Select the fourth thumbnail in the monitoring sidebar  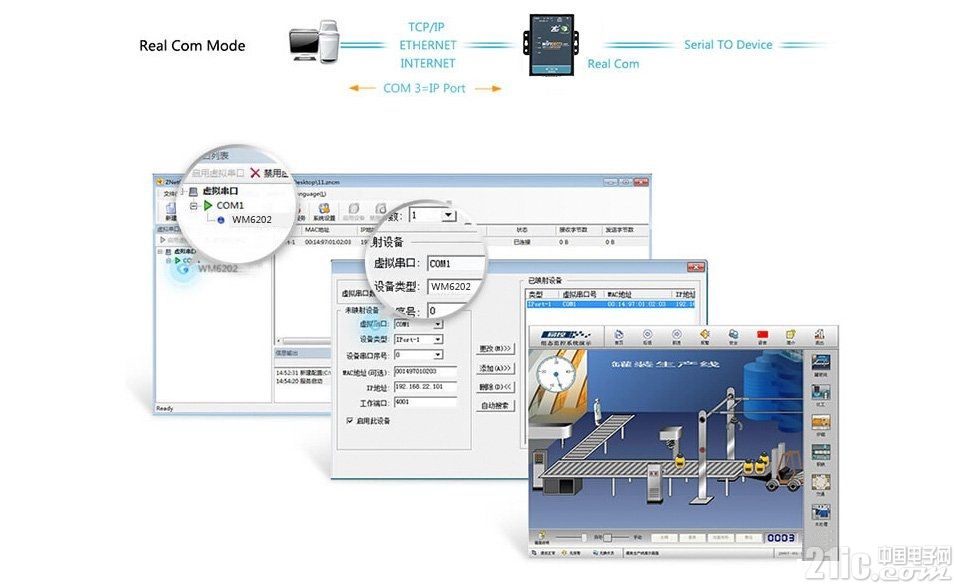point(820,452)
